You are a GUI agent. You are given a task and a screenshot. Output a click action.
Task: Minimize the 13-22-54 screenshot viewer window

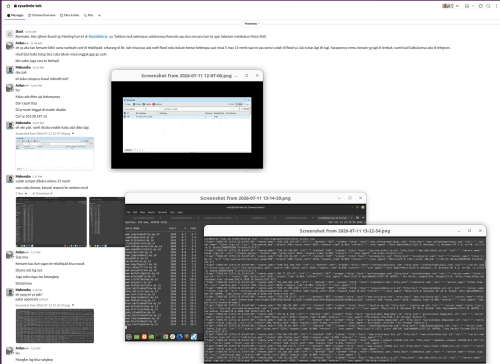[x=459, y=231]
